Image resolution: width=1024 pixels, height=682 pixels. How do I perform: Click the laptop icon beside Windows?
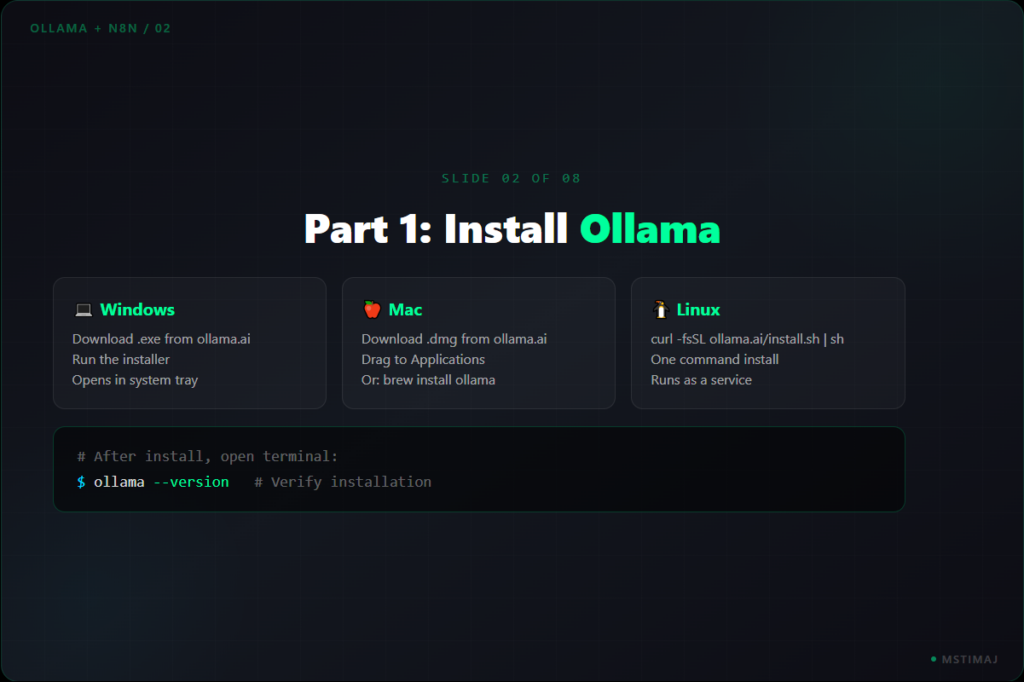coord(84,310)
